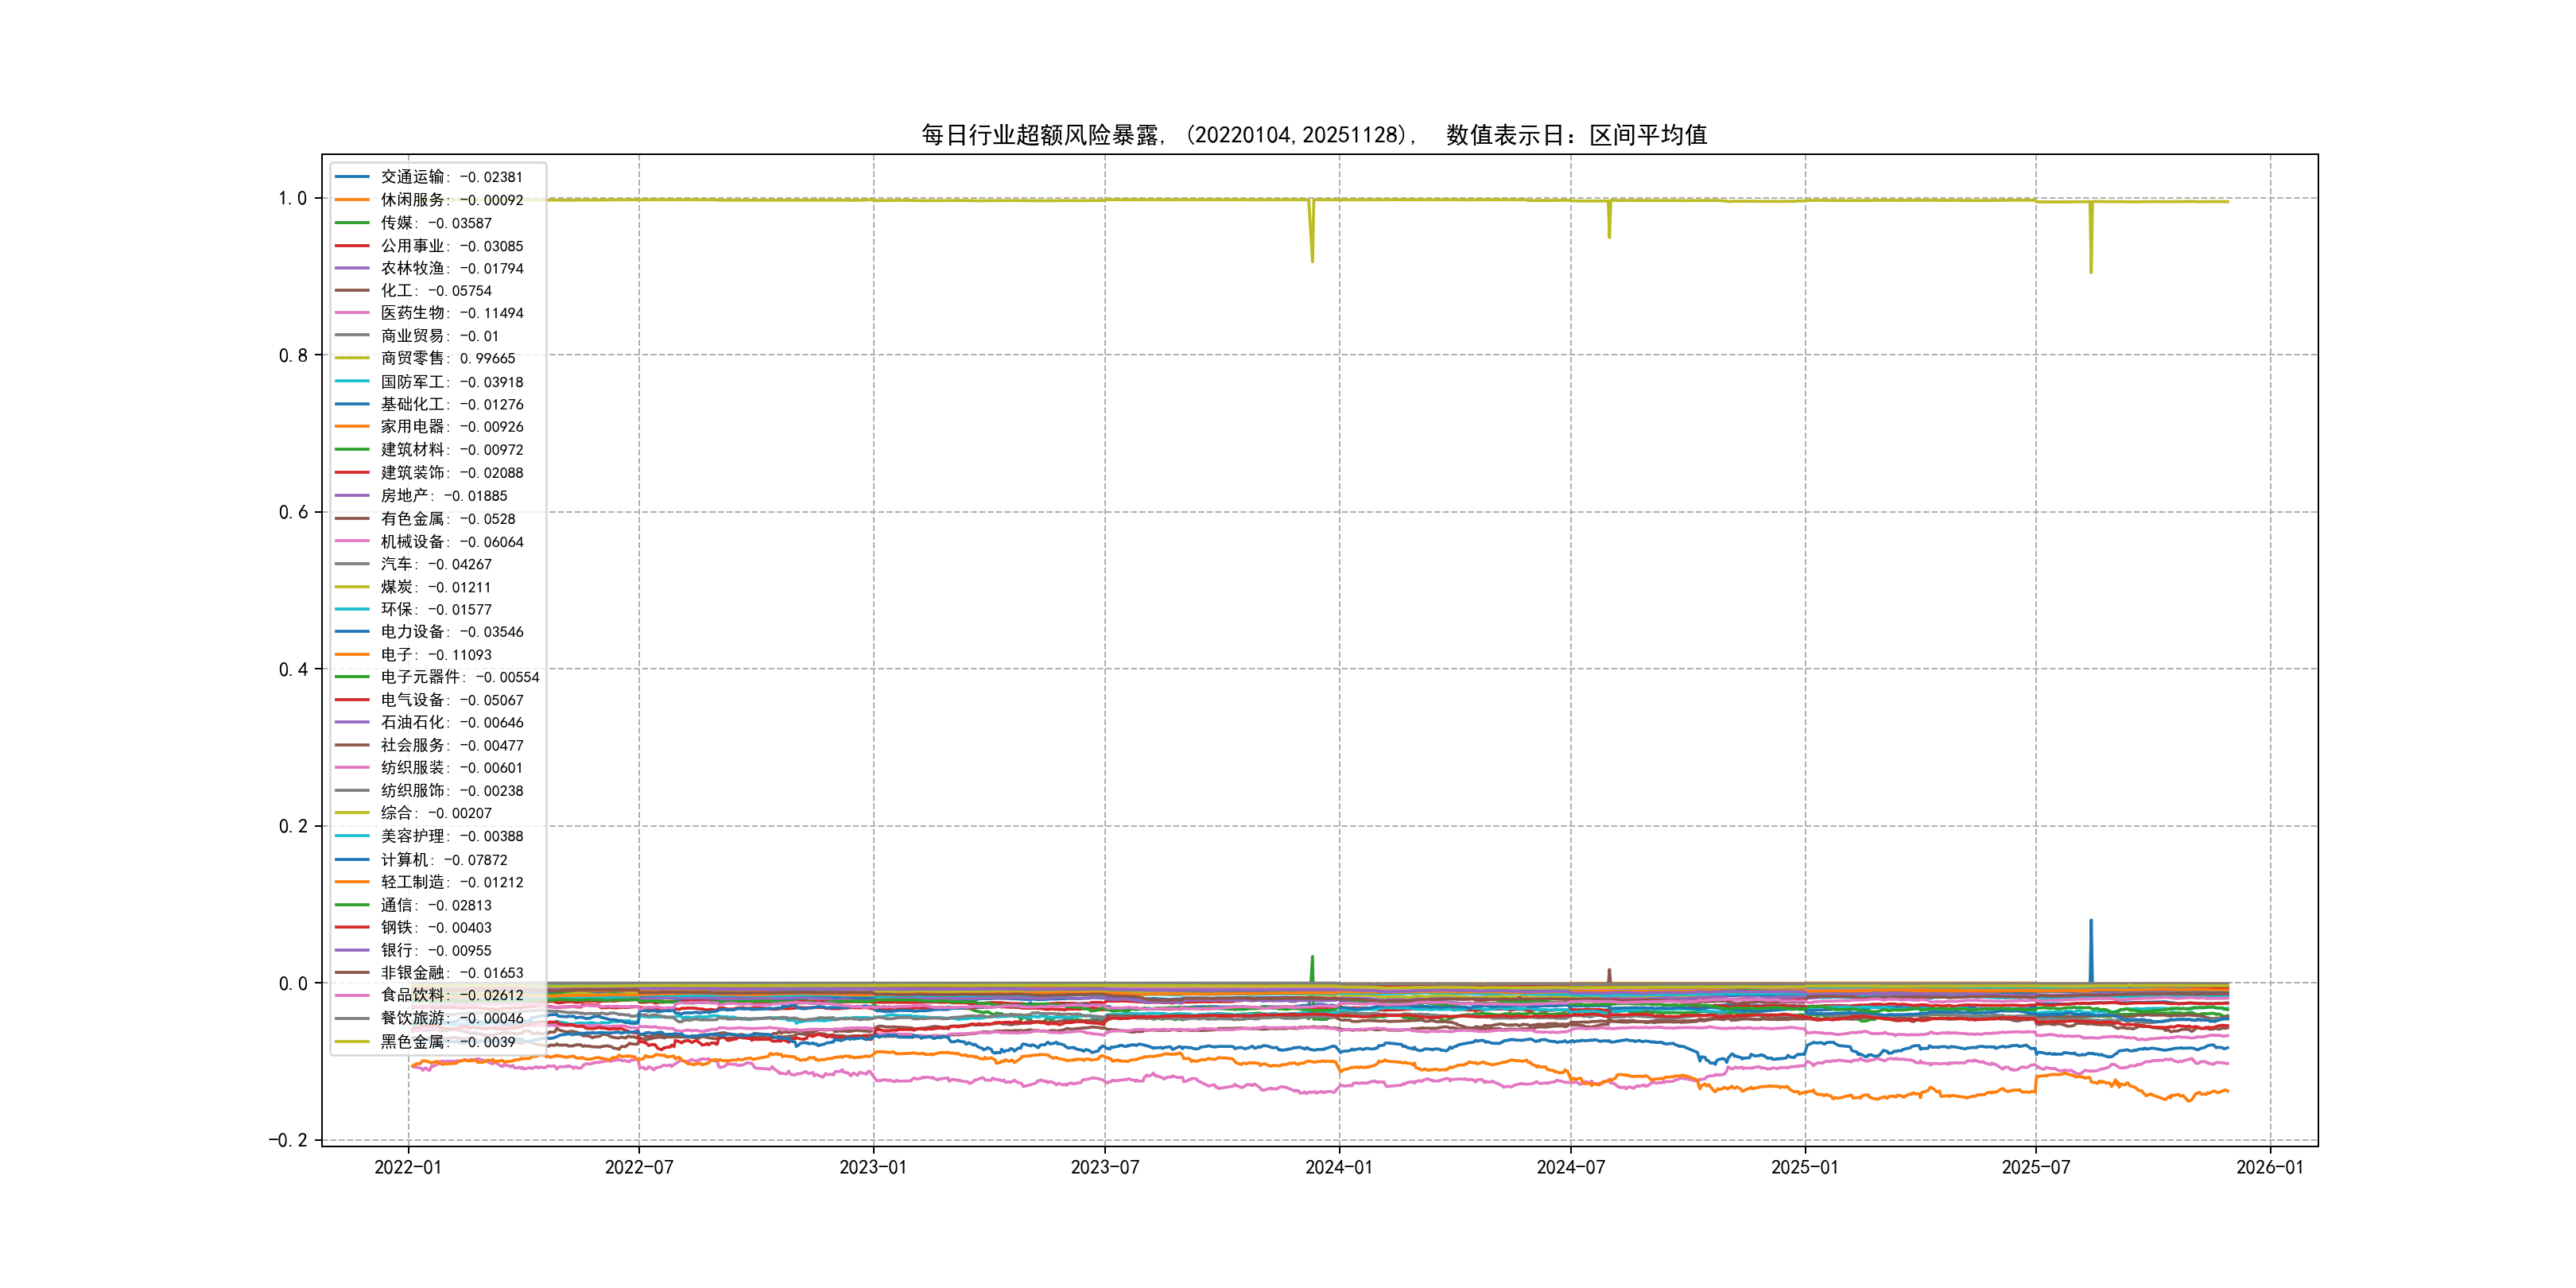Click the blue upward spike after 2025-07
Image resolution: width=2576 pixels, height=1288 pixels.
pyautogui.click(x=2090, y=945)
